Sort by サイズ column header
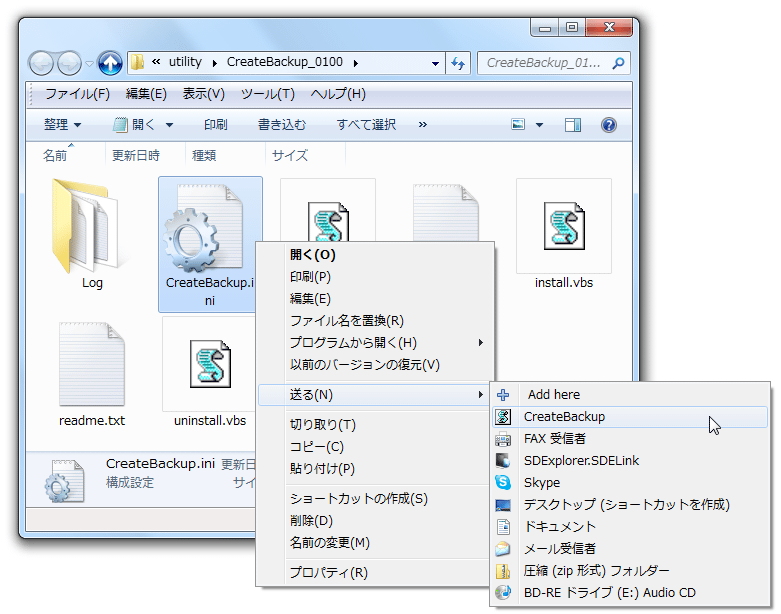This screenshot has height=614, width=781. pos(290,155)
